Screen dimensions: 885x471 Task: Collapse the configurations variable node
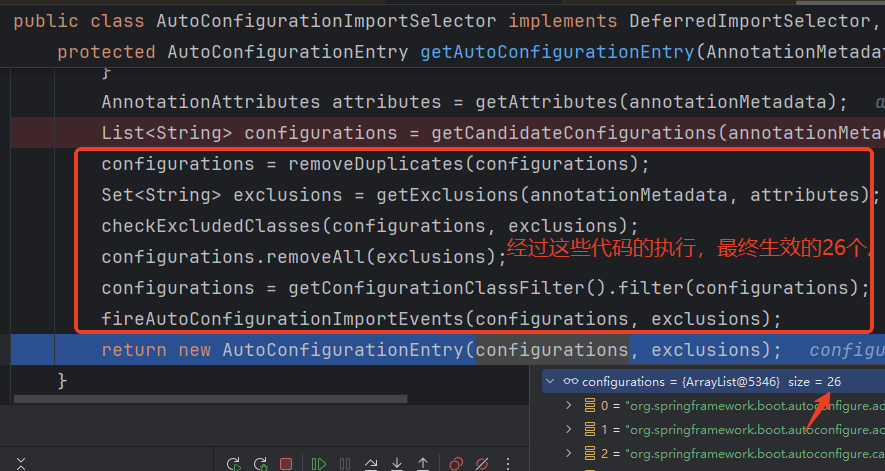point(549,382)
